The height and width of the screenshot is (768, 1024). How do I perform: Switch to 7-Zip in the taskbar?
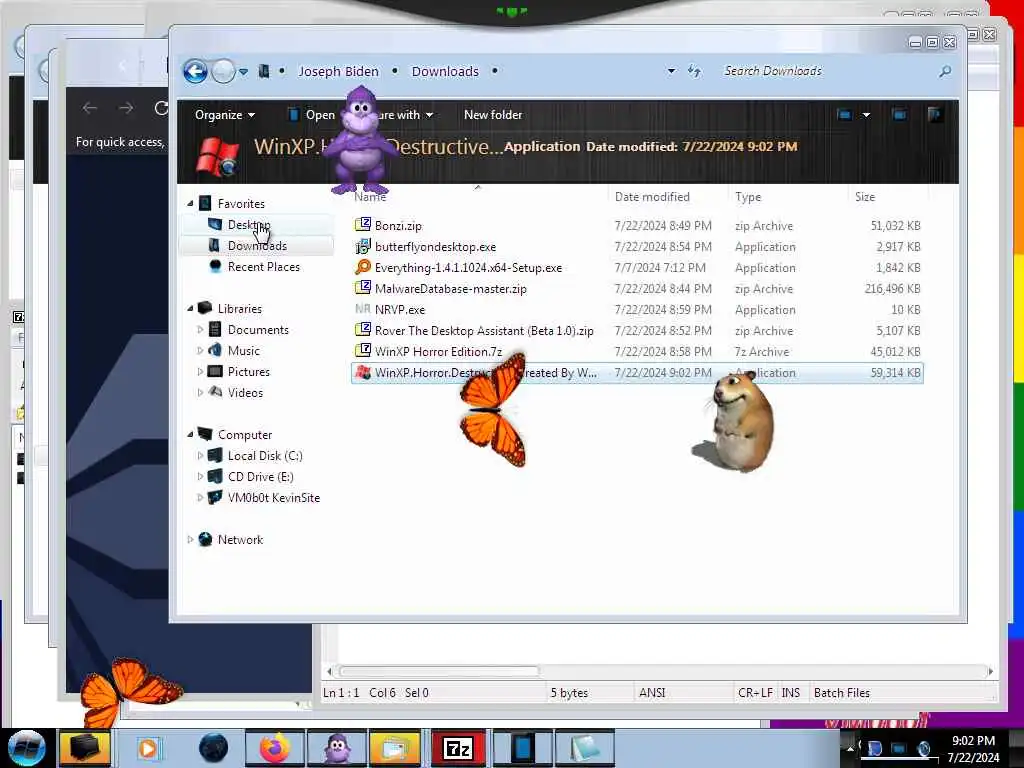pyautogui.click(x=458, y=748)
